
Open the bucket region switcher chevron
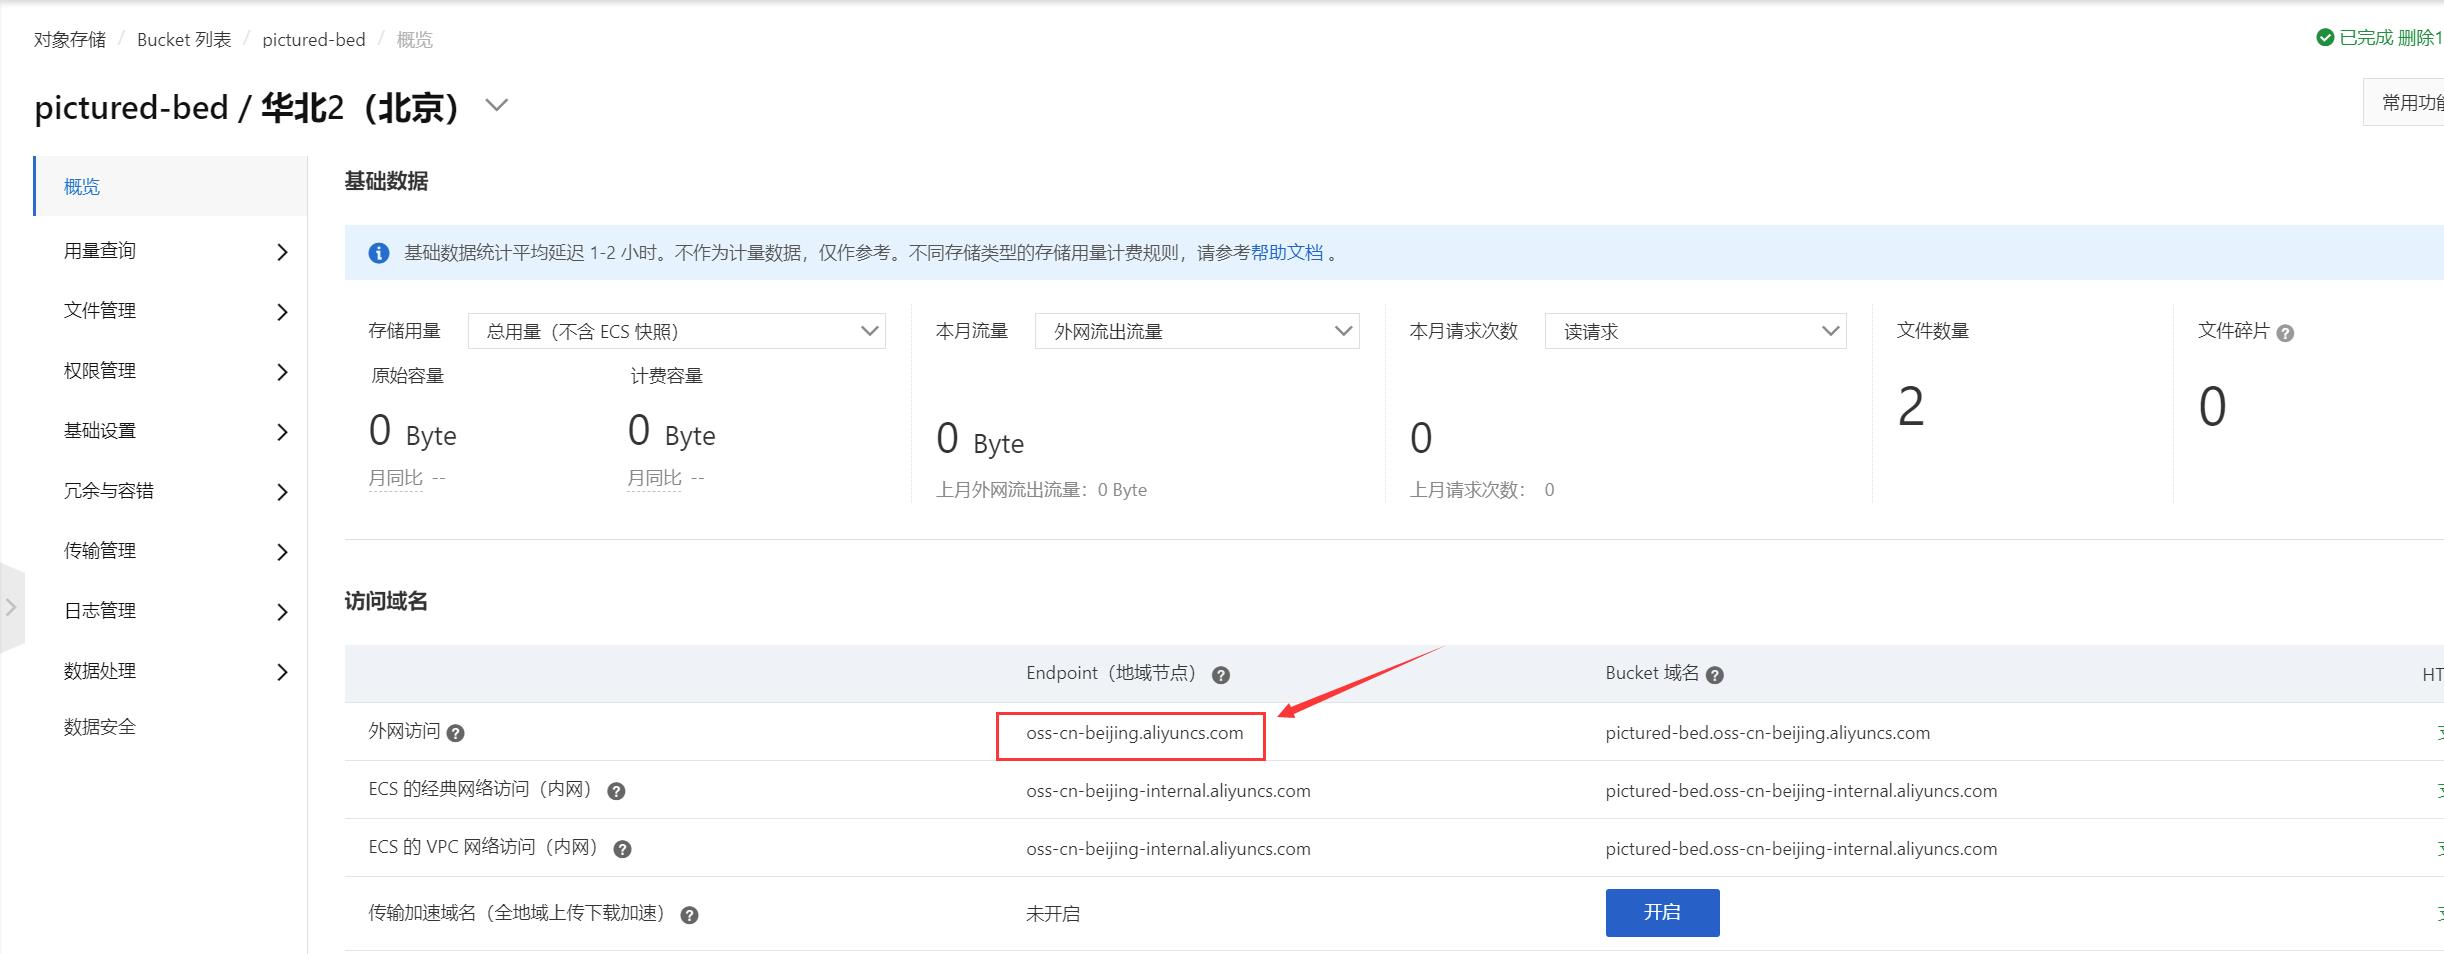tap(497, 105)
